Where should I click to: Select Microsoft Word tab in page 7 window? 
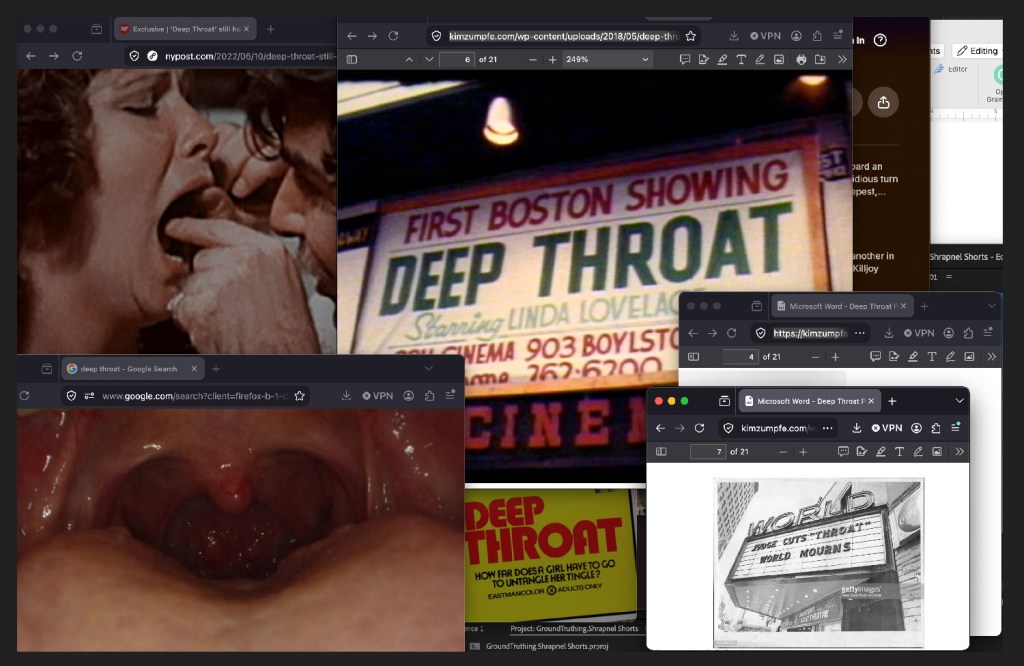(810, 401)
